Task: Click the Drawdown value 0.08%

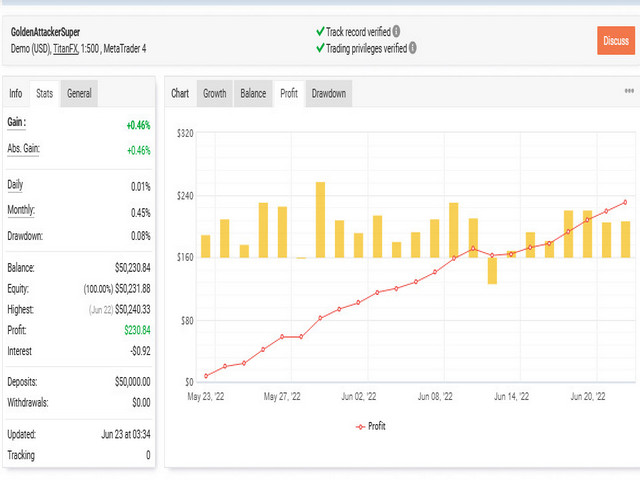Action: coord(140,236)
